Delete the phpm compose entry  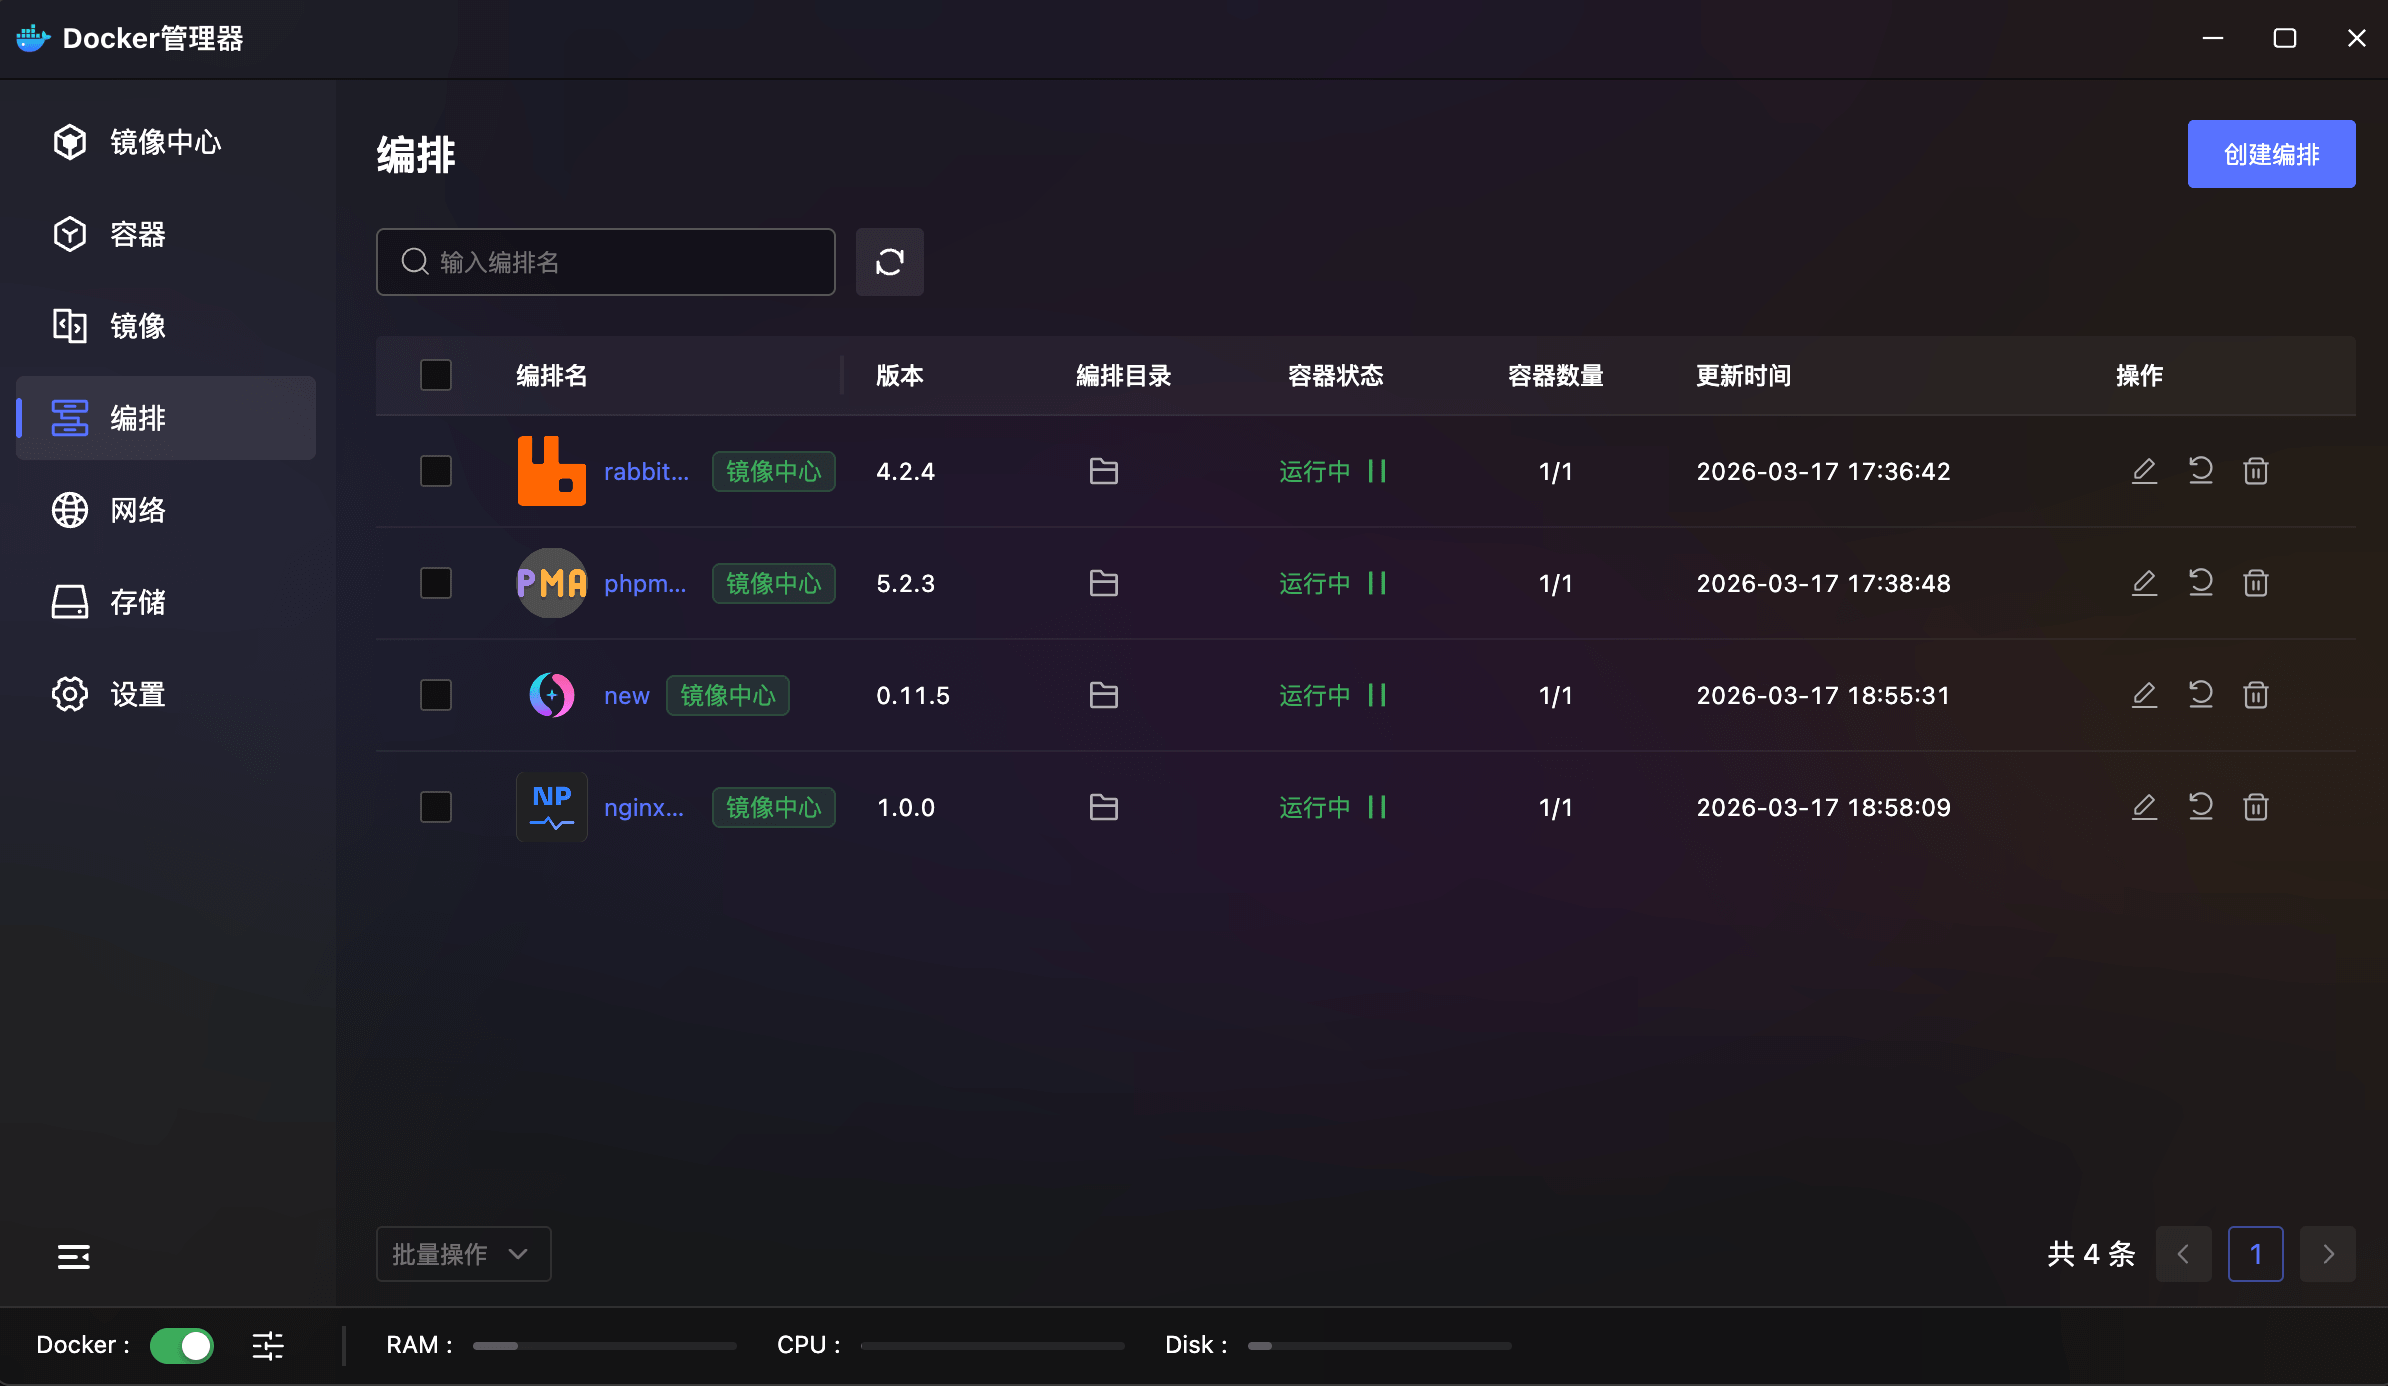(x=2256, y=583)
